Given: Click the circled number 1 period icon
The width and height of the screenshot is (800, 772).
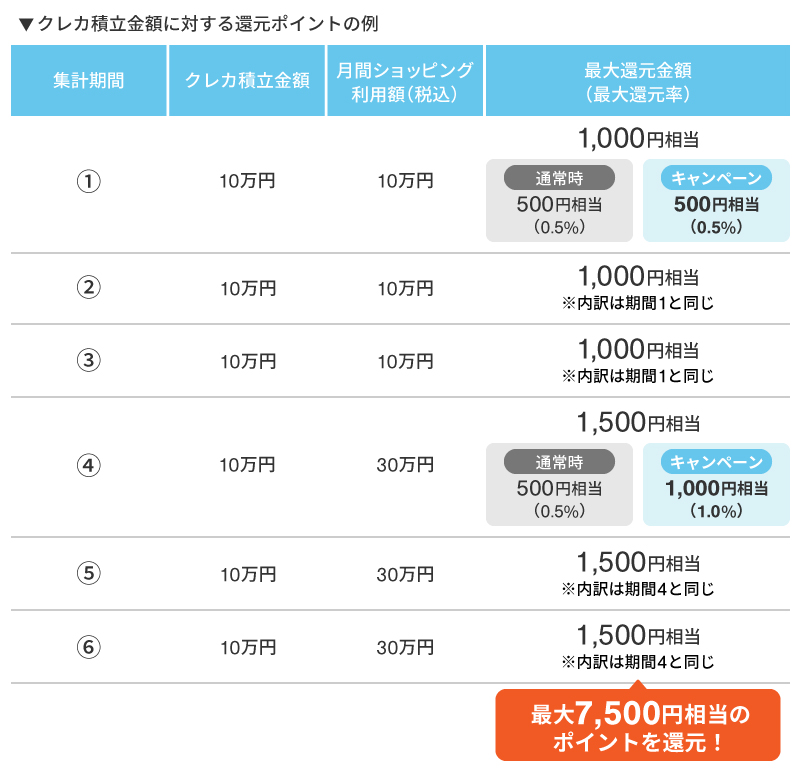Looking at the screenshot, I should tap(89, 181).
